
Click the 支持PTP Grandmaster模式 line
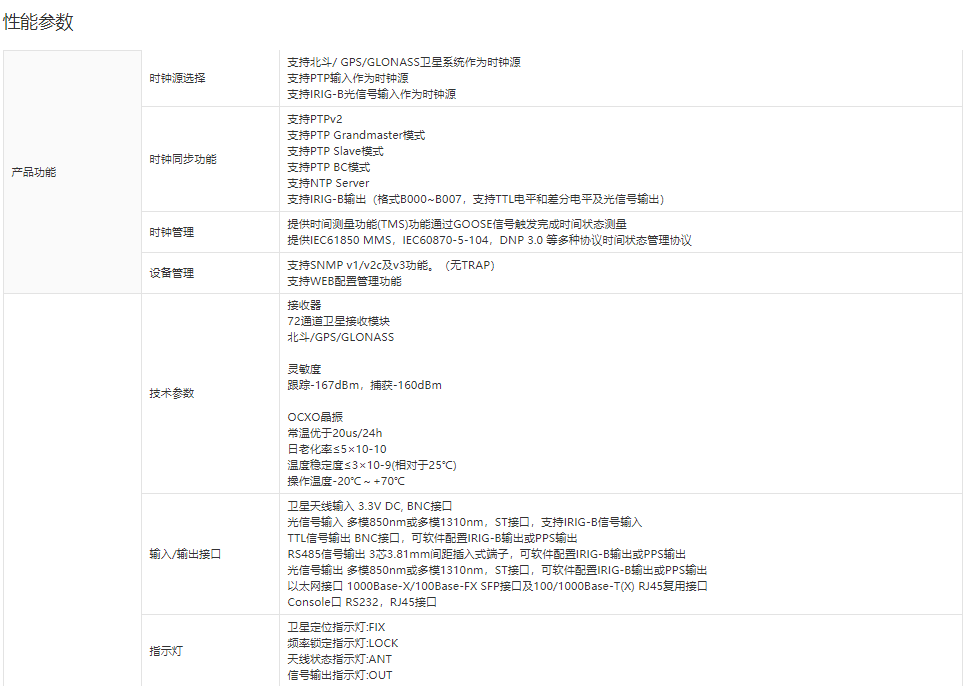pos(355,135)
